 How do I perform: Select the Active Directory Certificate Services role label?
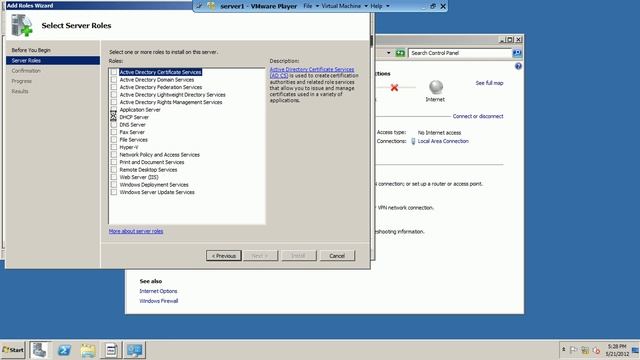point(160,72)
